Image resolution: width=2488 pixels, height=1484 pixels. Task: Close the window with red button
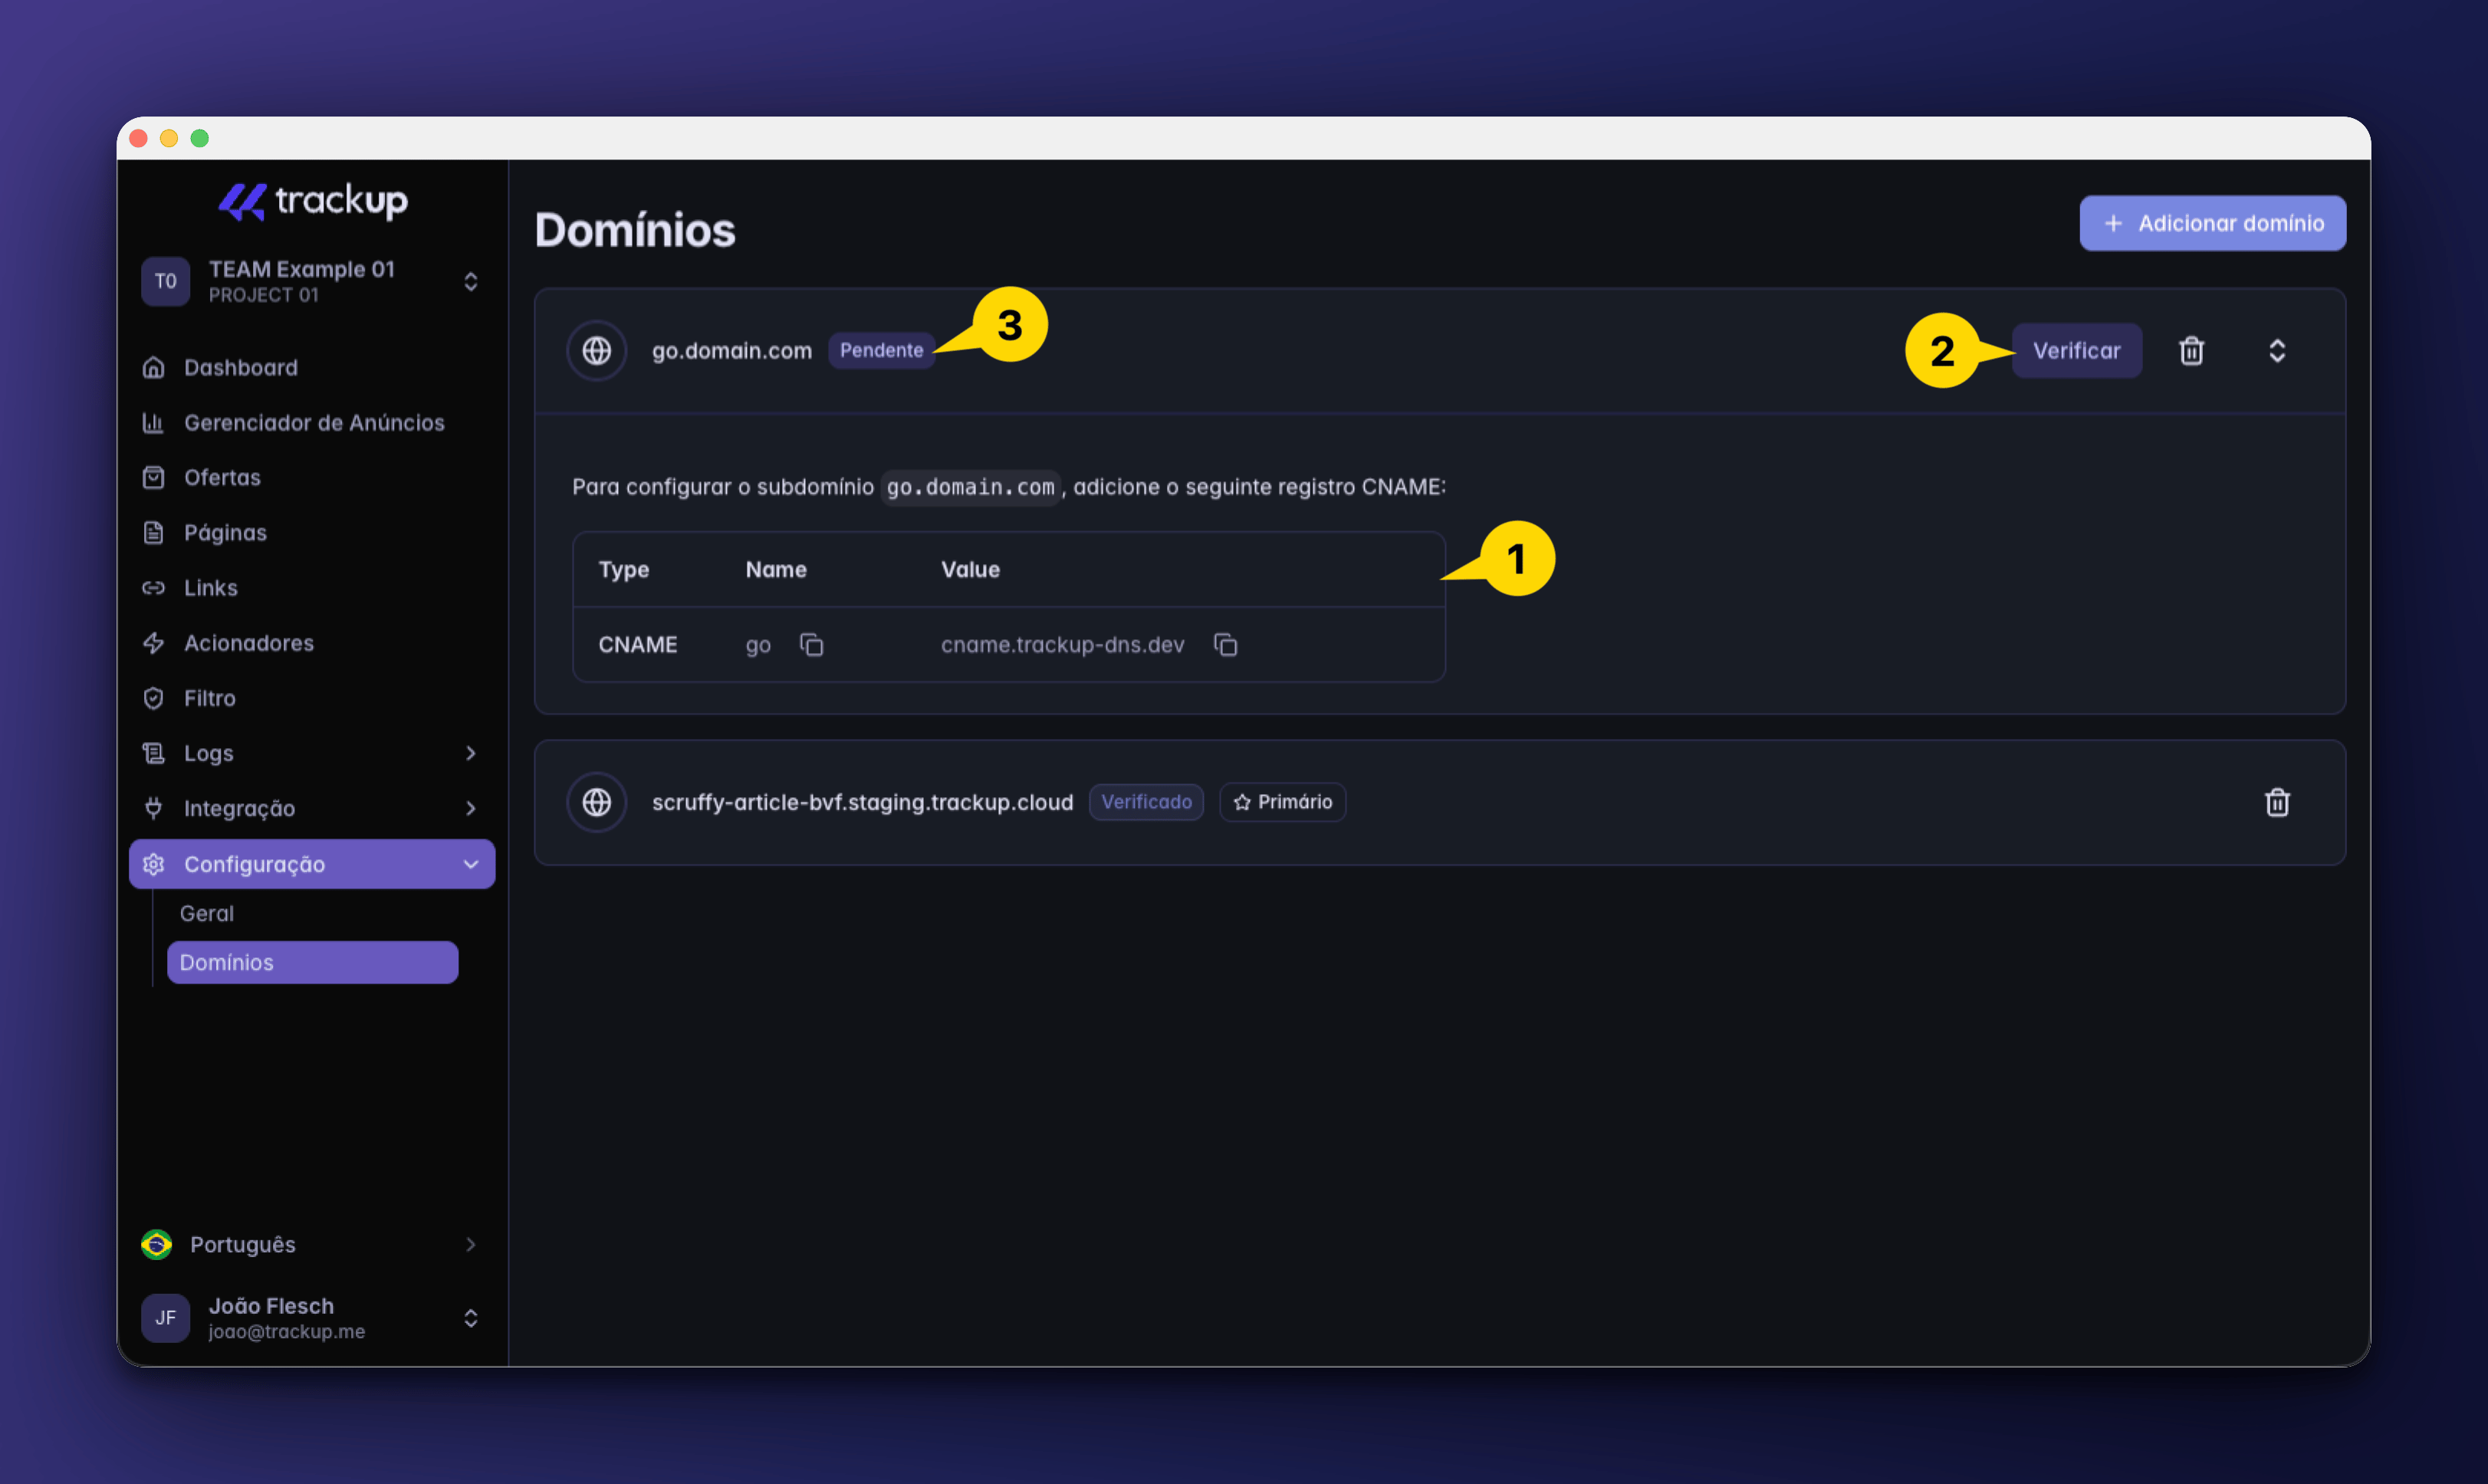click(138, 138)
